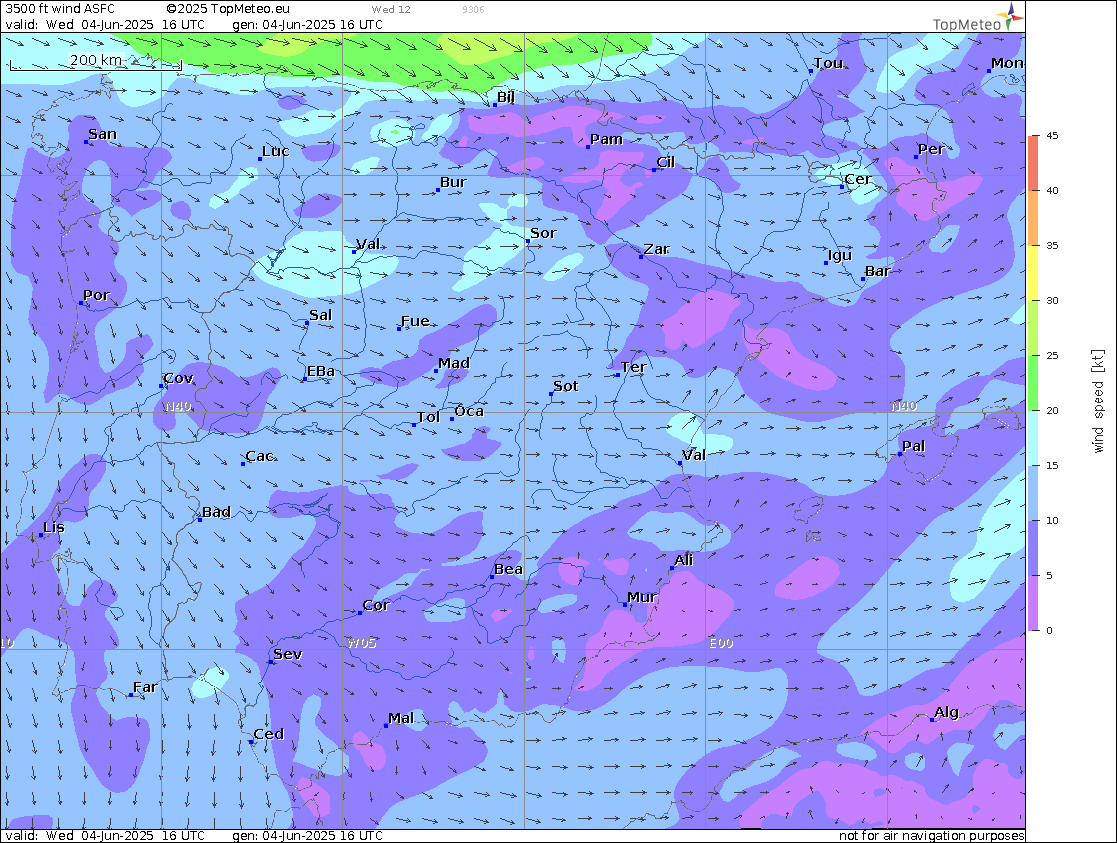
Task: Click the 'Fue' city label
Action: tap(415, 321)
